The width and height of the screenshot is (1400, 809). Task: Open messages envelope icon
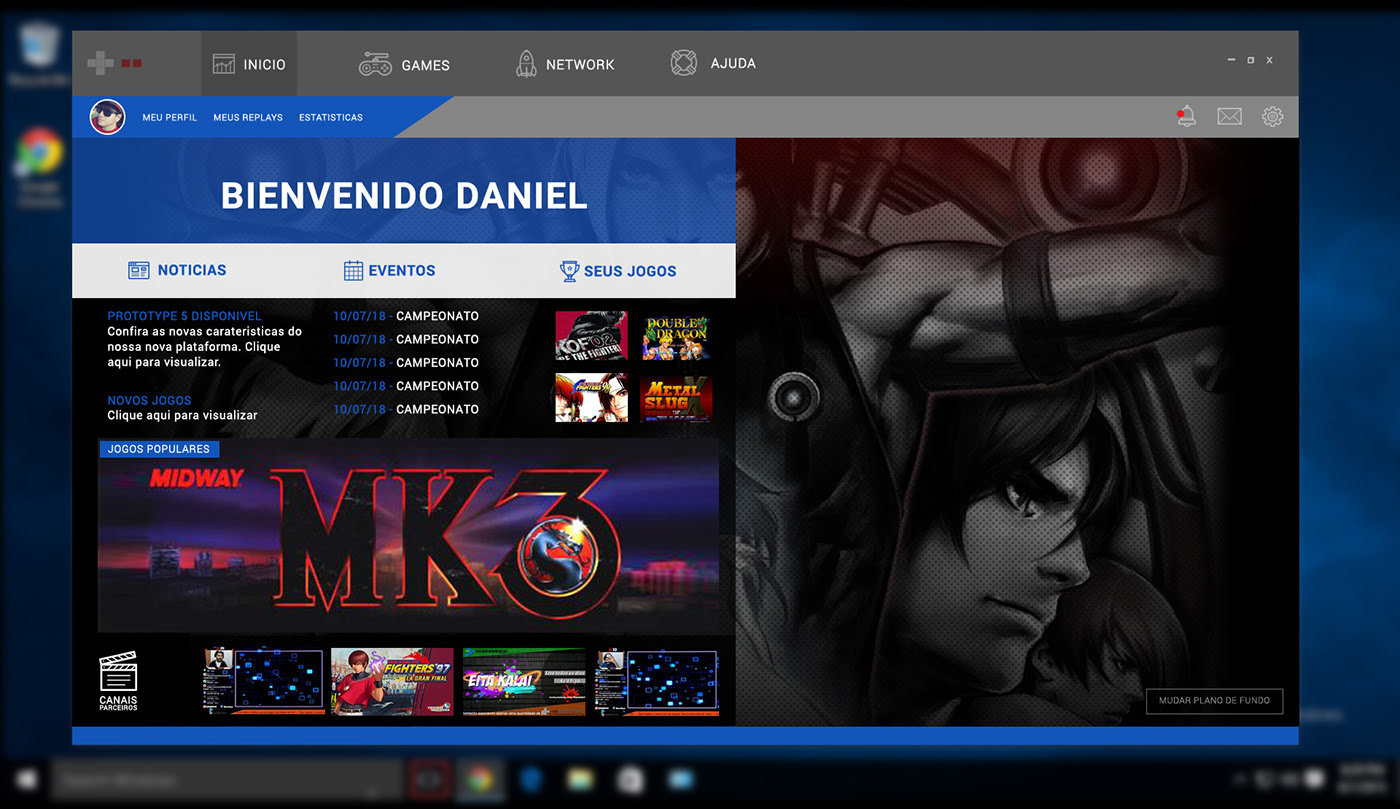[1229, 117]
